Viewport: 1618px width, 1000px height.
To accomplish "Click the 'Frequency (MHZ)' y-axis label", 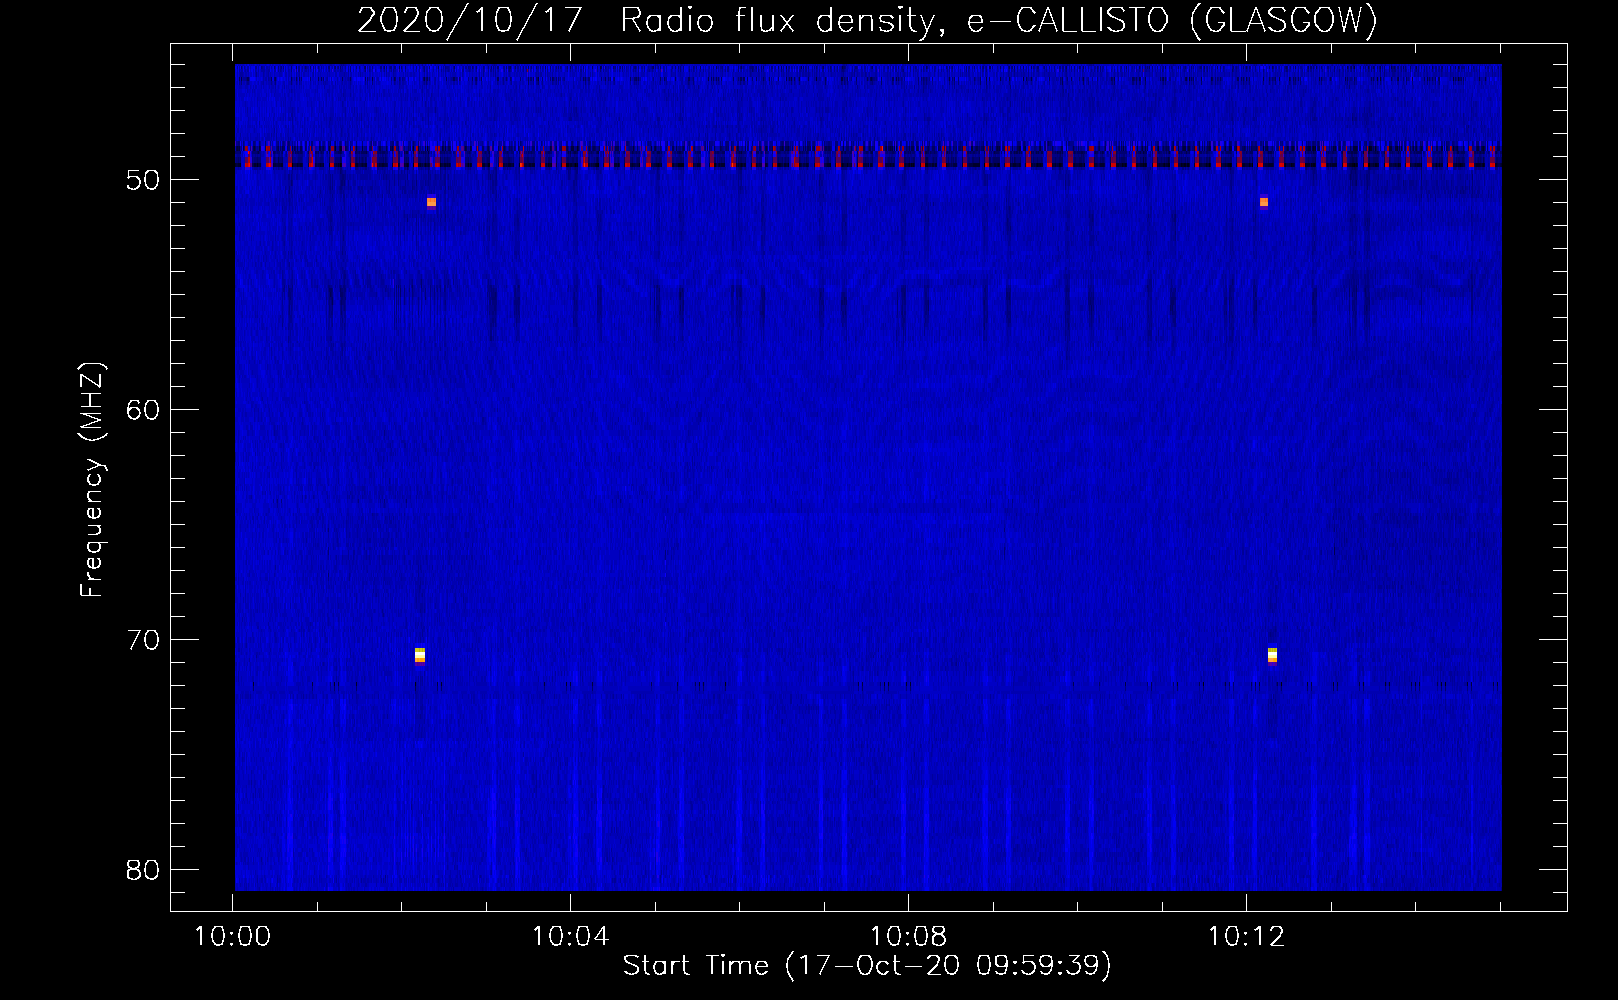I will tap(92, 480).
